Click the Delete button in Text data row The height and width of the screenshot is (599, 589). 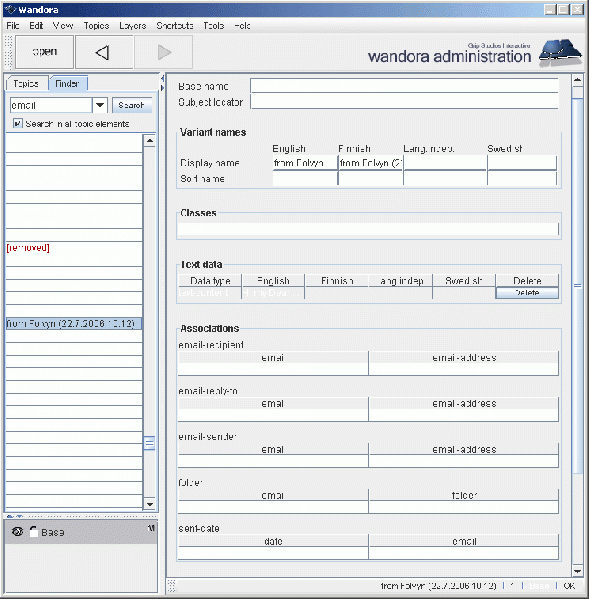click(527, 293)
